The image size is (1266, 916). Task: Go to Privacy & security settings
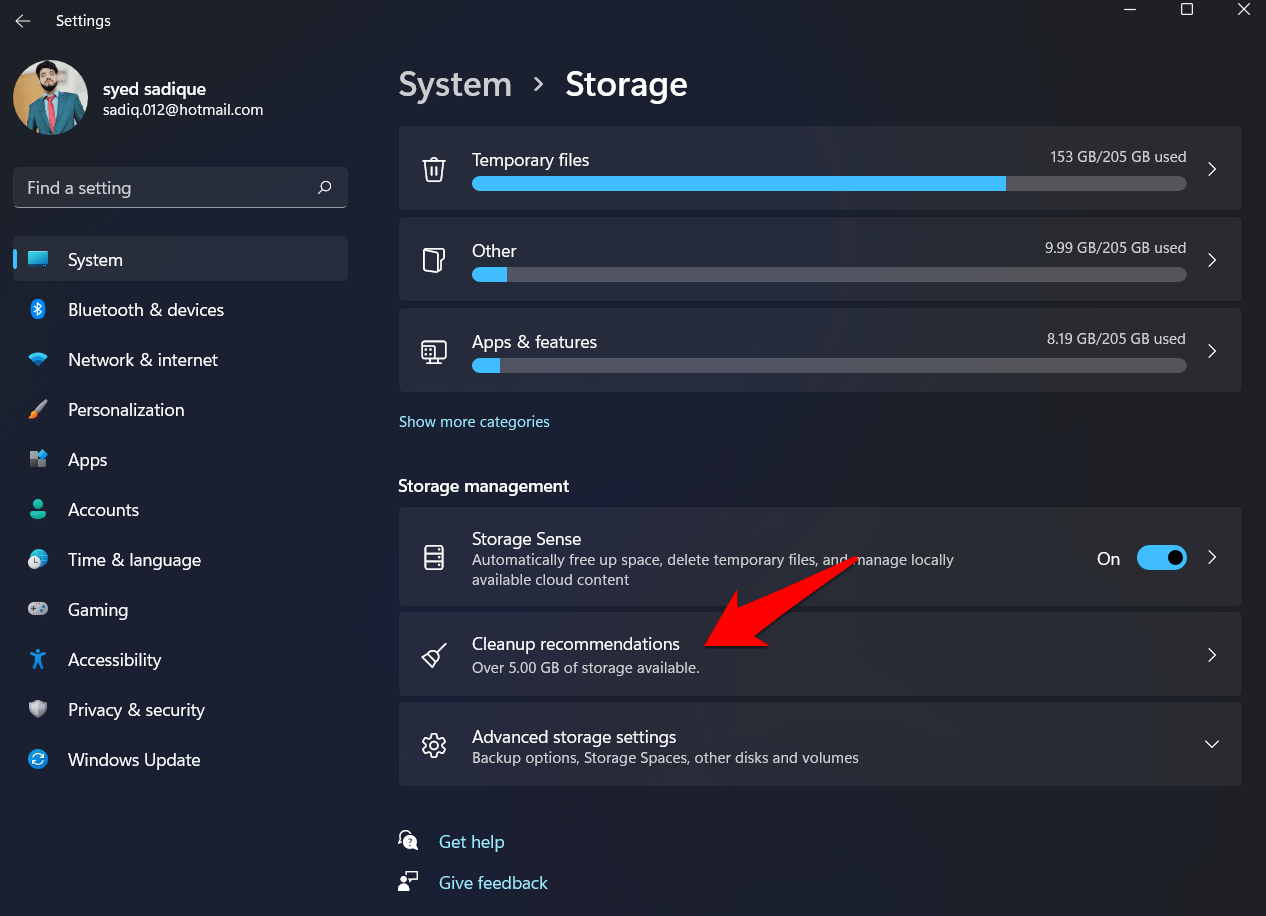pos(136,710)
